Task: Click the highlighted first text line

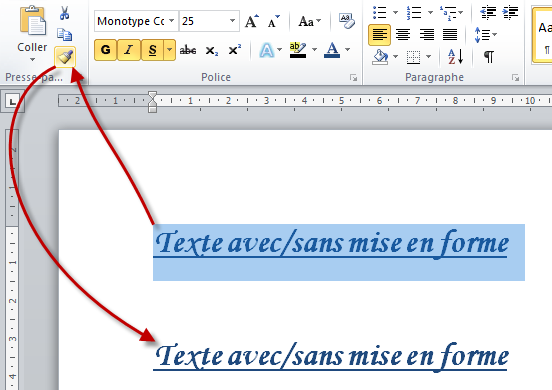Action: tap(331, 244)
